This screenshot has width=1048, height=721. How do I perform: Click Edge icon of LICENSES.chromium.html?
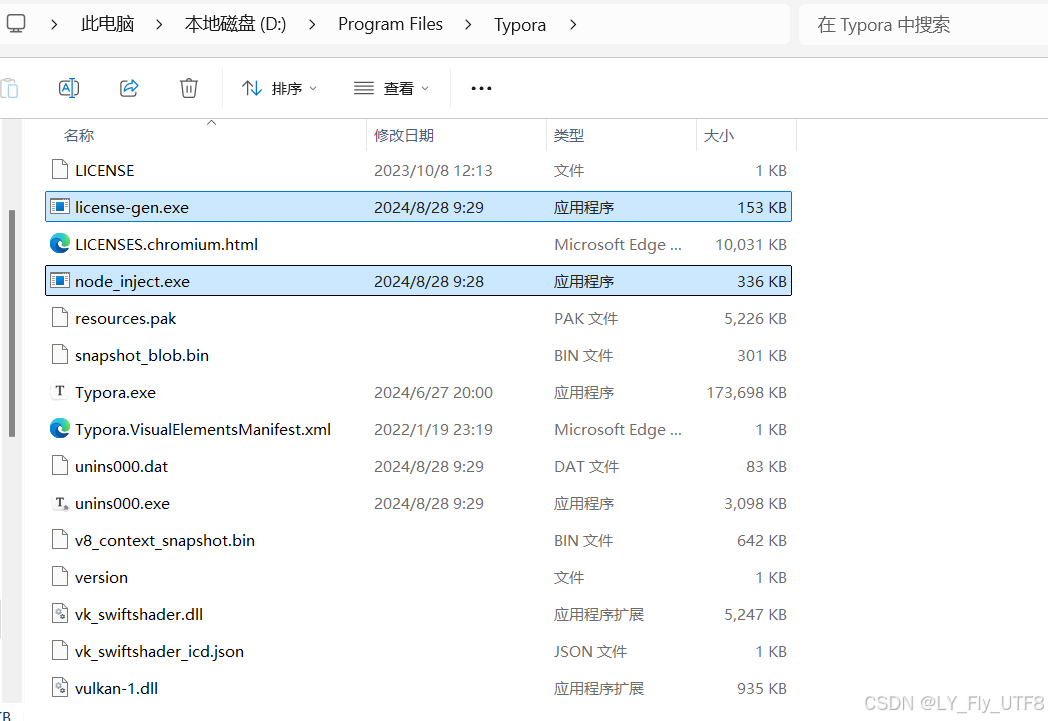click(x=59, y=243)
